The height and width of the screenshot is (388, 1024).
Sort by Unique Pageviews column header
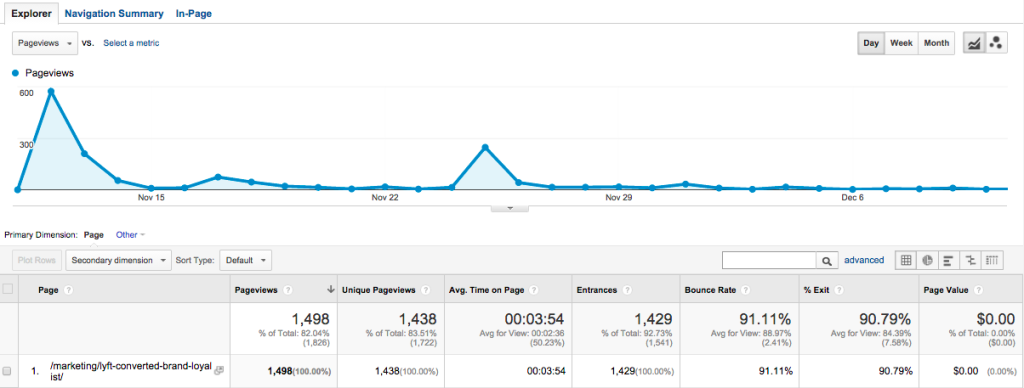(380, 290)
